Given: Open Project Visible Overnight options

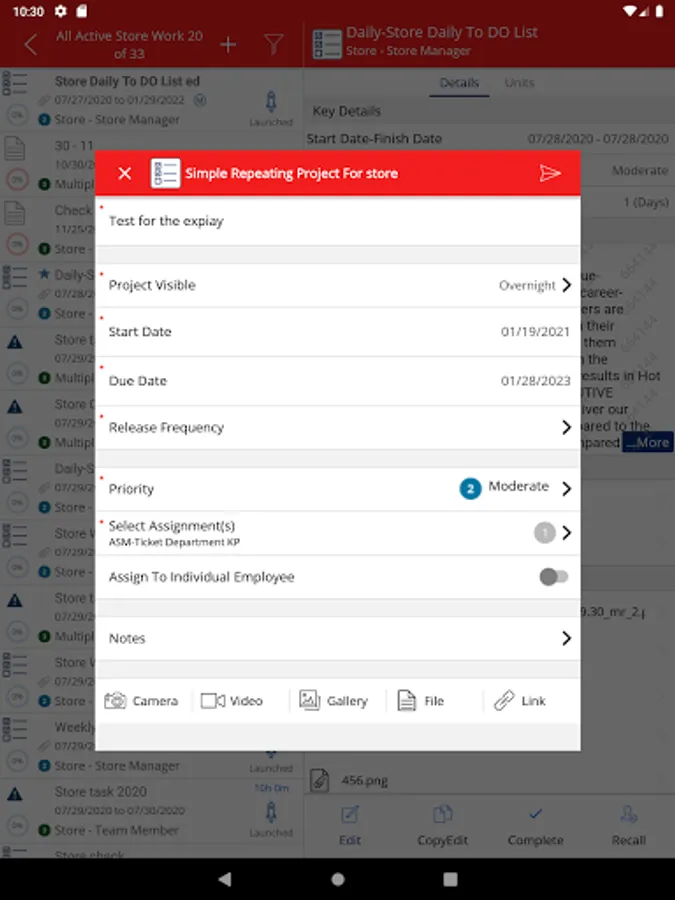Looking at the screenshot, I should 338,285.
